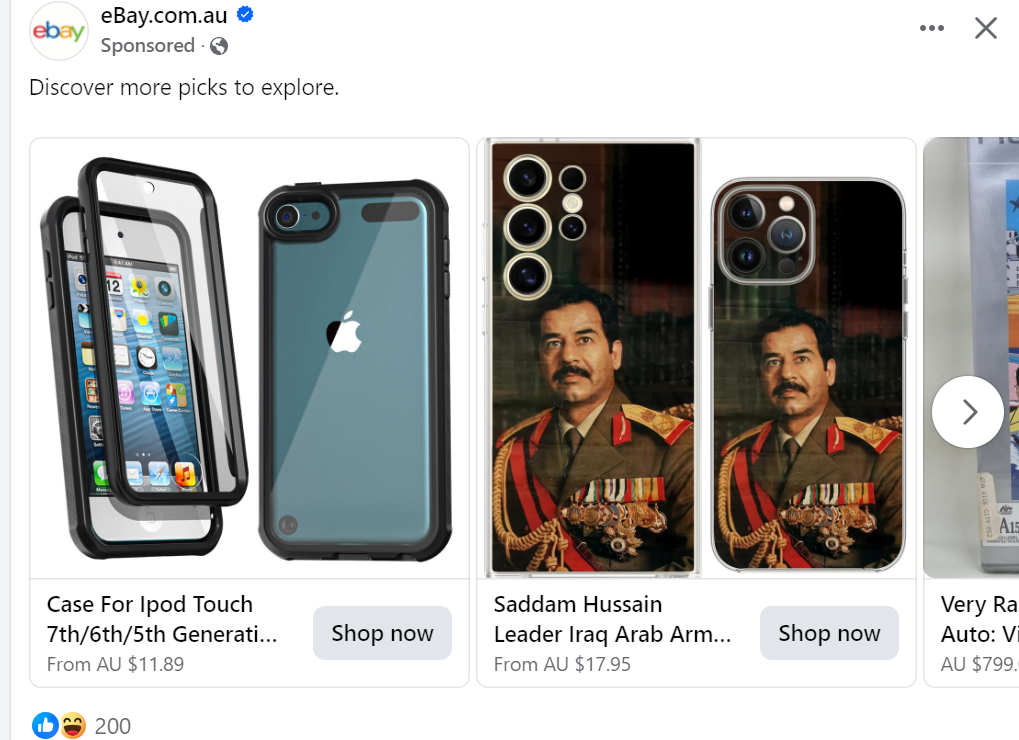This screenshot has width=1019, height=740.
Task: Click the Sponsored label
Action: tap(148, 45)
